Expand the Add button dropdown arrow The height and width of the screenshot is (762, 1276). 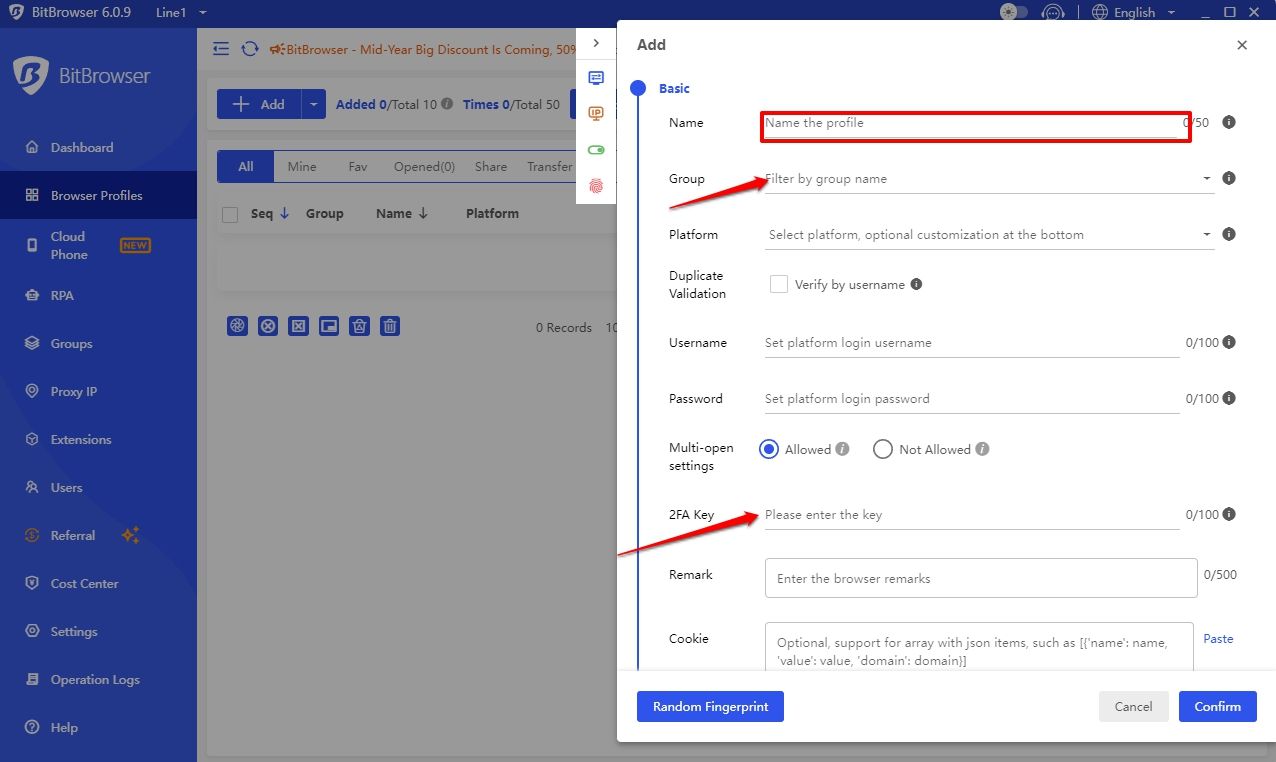click(x=314, y=104)
